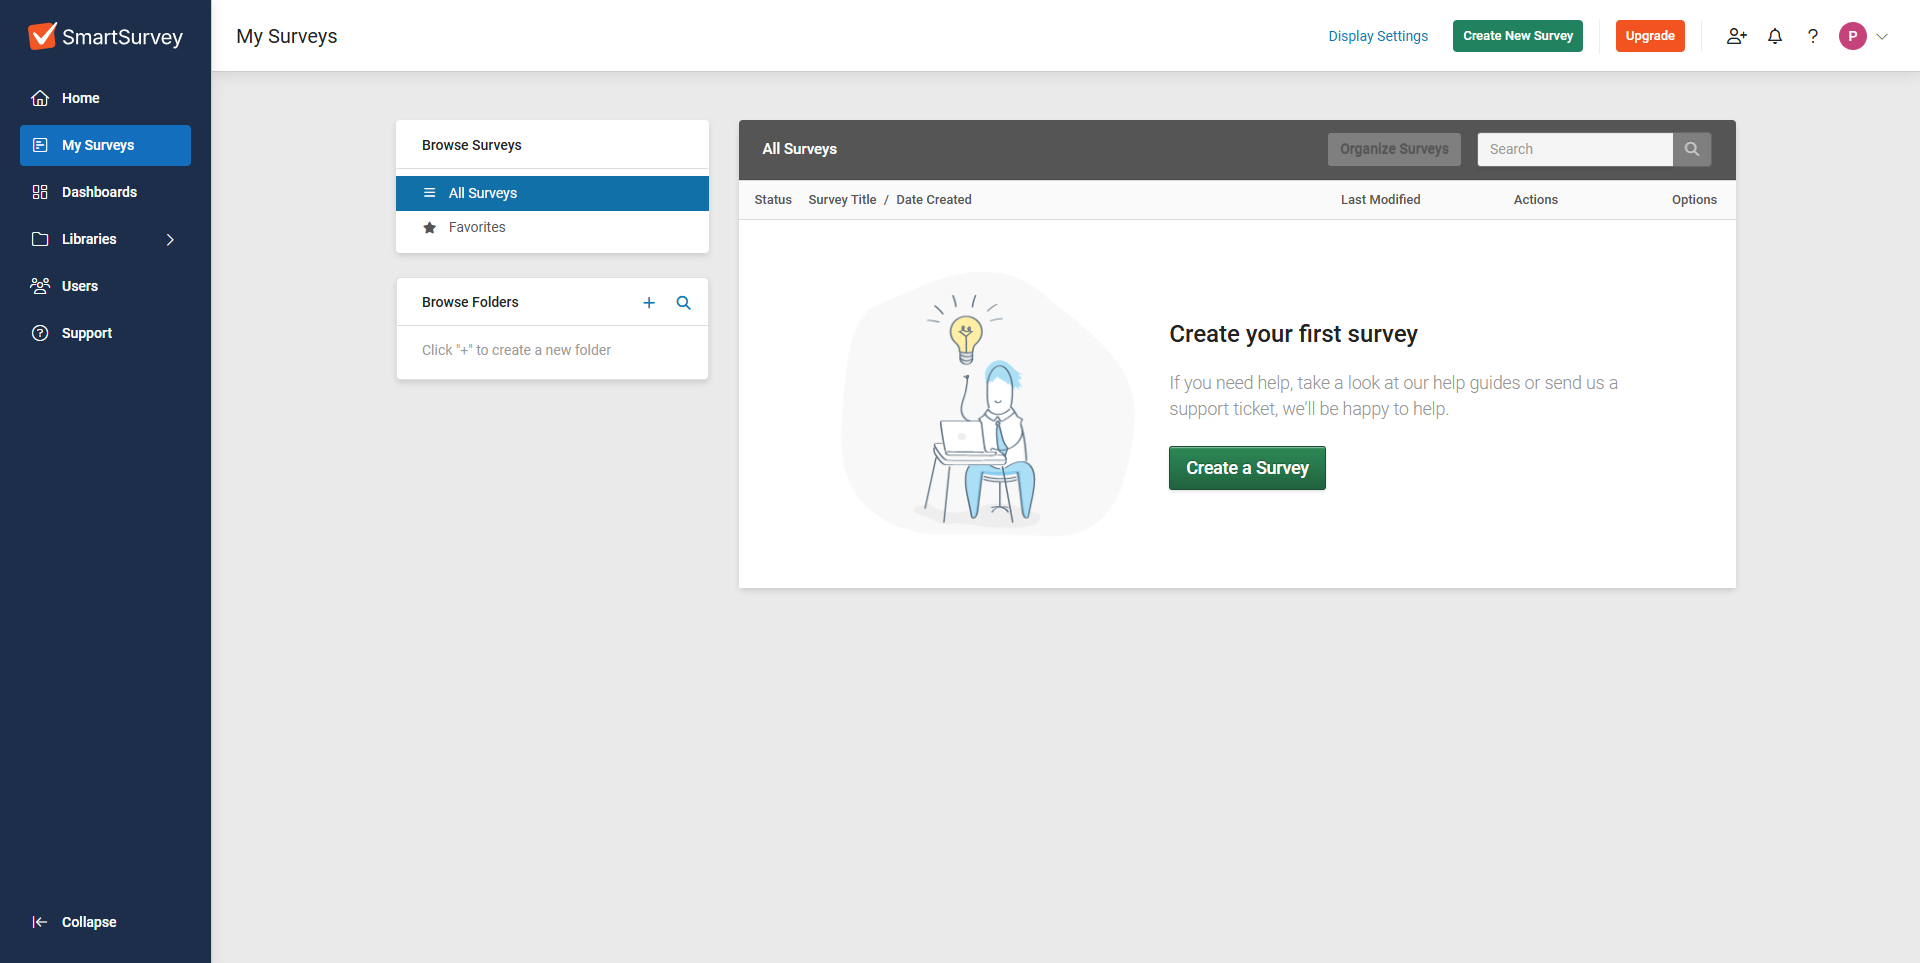The height and width of the screenshot is (963, 1920).
Task: Select Favorites in Browse Surveys
Action: tap(477, 227)
